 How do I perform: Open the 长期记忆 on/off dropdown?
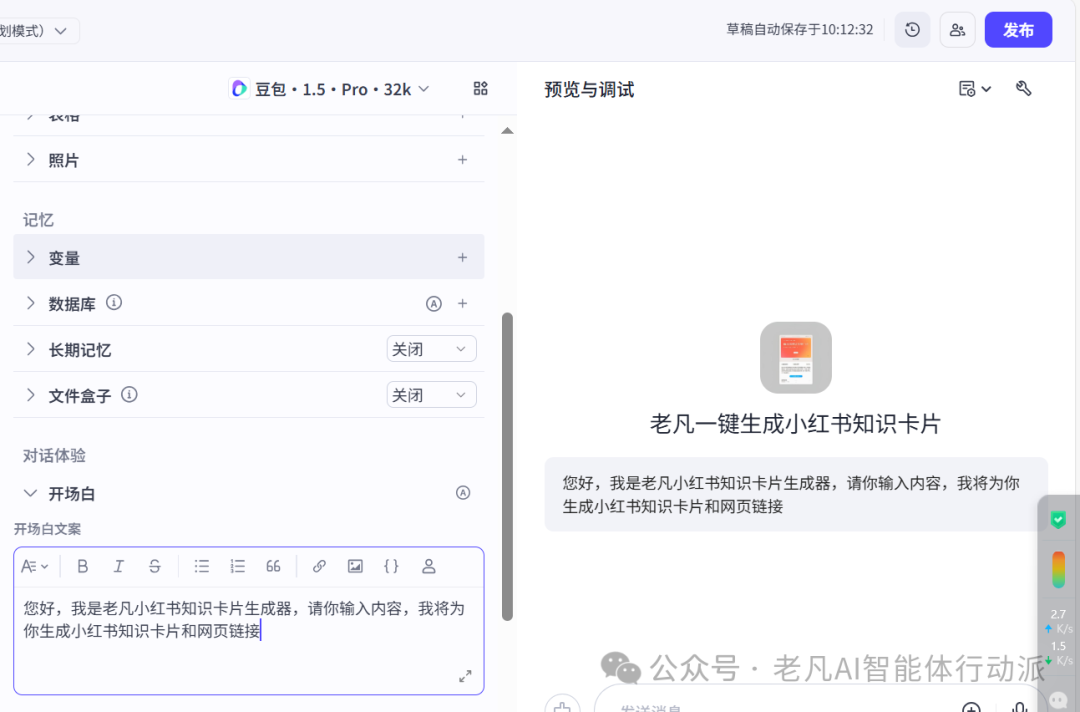(431, 349)
